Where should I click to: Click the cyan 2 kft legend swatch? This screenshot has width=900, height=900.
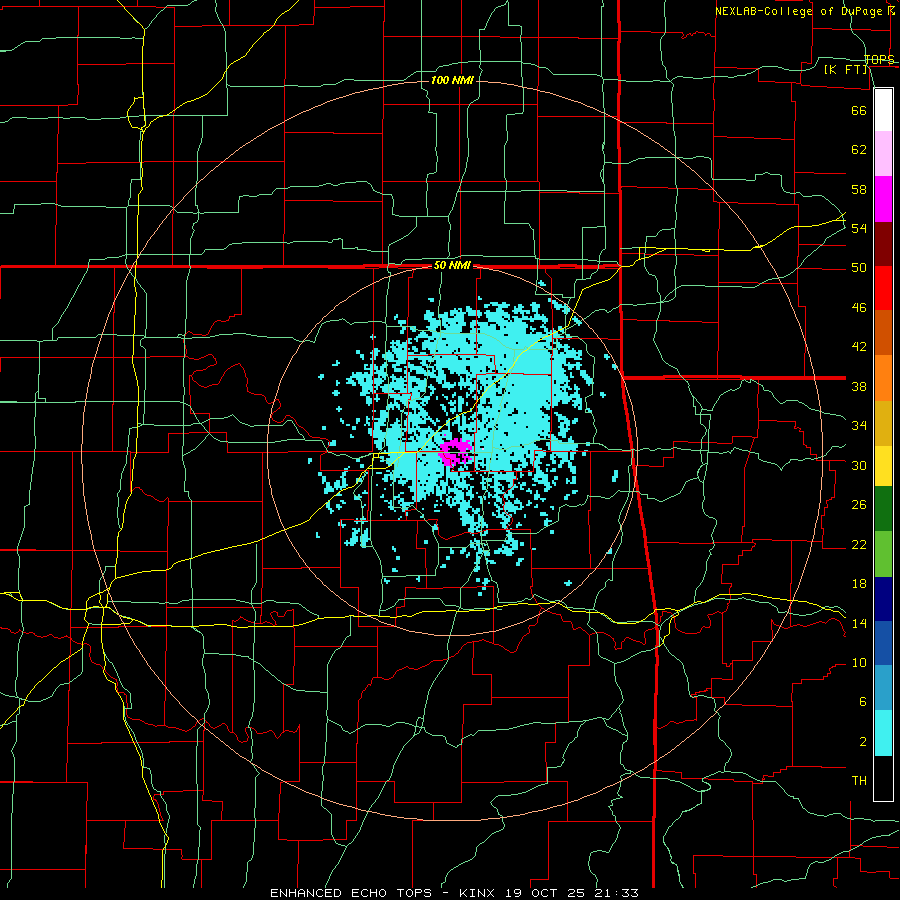click(883, 733)
